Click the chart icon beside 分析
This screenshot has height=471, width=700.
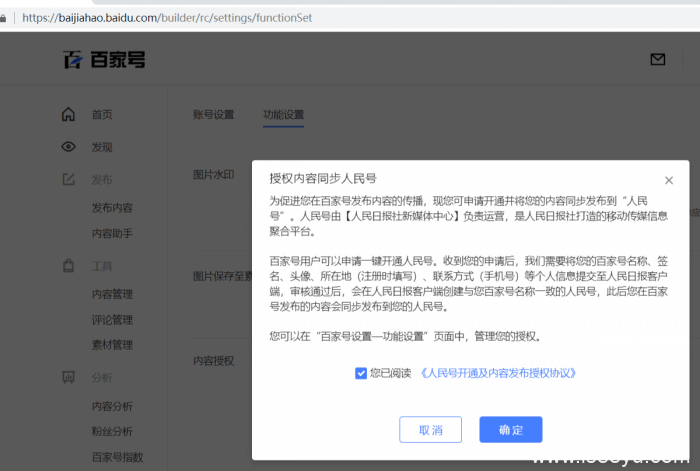[x=68, y=377]
